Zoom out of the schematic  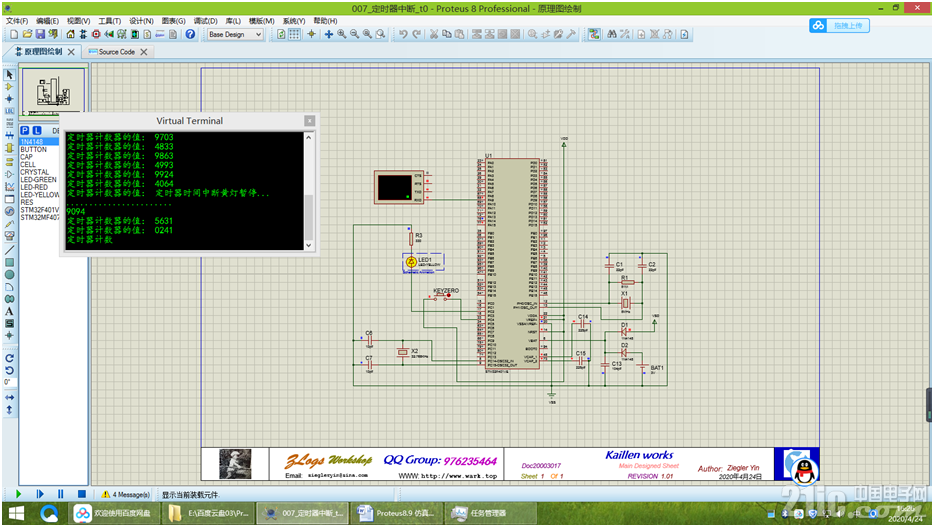[x=355, y=35]
